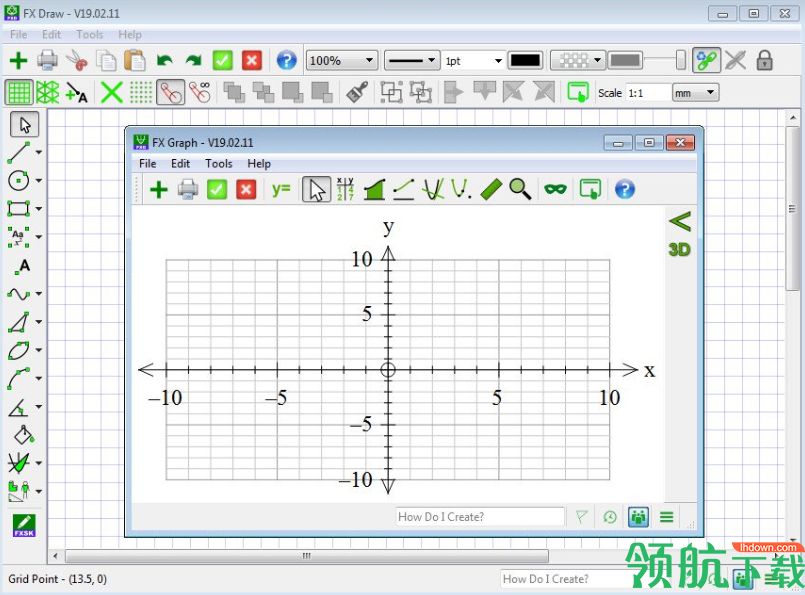805x595 pixels.
Task: Click the tangent line icon in FX Graph
Action: [404, 189]
